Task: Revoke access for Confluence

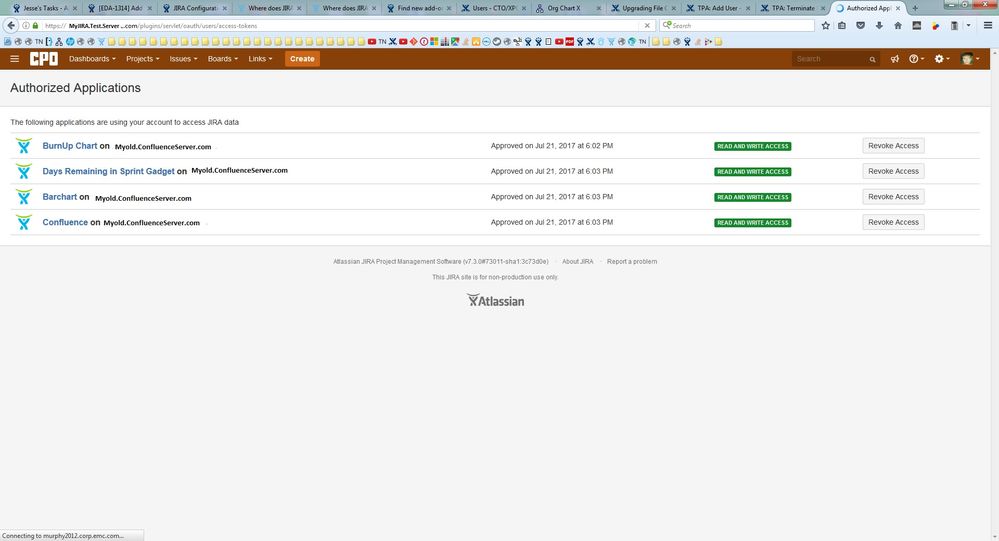Action: pos(893,222)
